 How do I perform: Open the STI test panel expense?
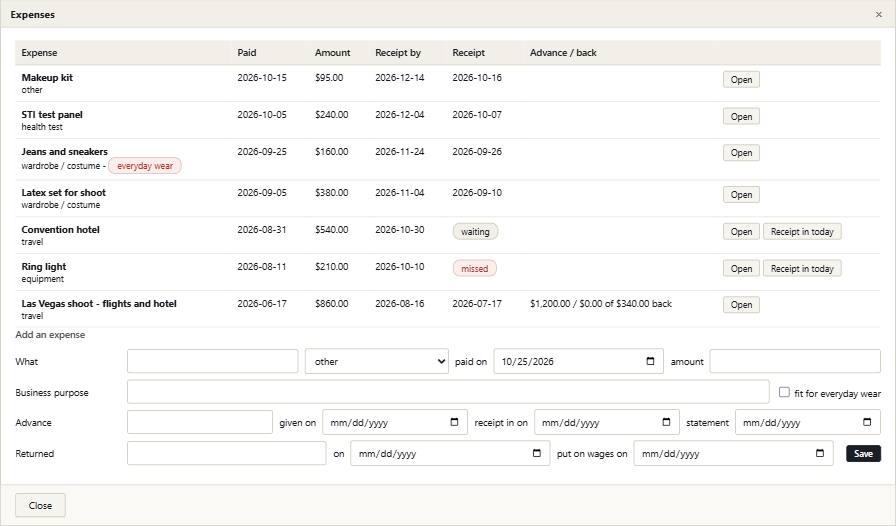[741, 117]
